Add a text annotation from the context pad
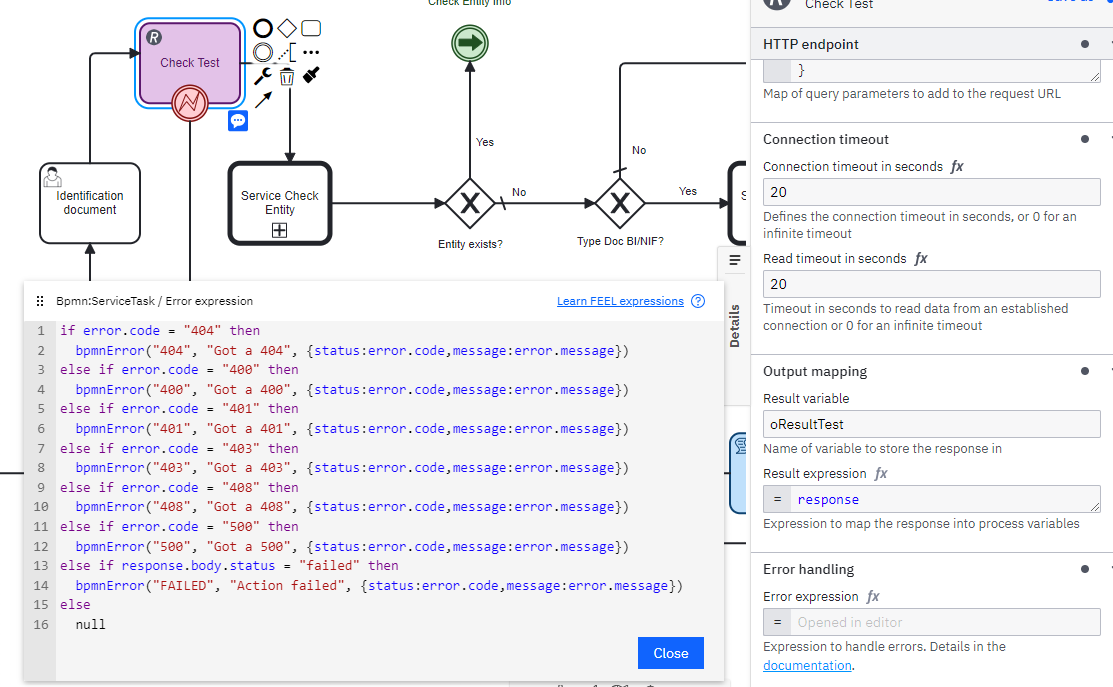Viewport: 1113px width, 687px height. click(x=287, y=53)
